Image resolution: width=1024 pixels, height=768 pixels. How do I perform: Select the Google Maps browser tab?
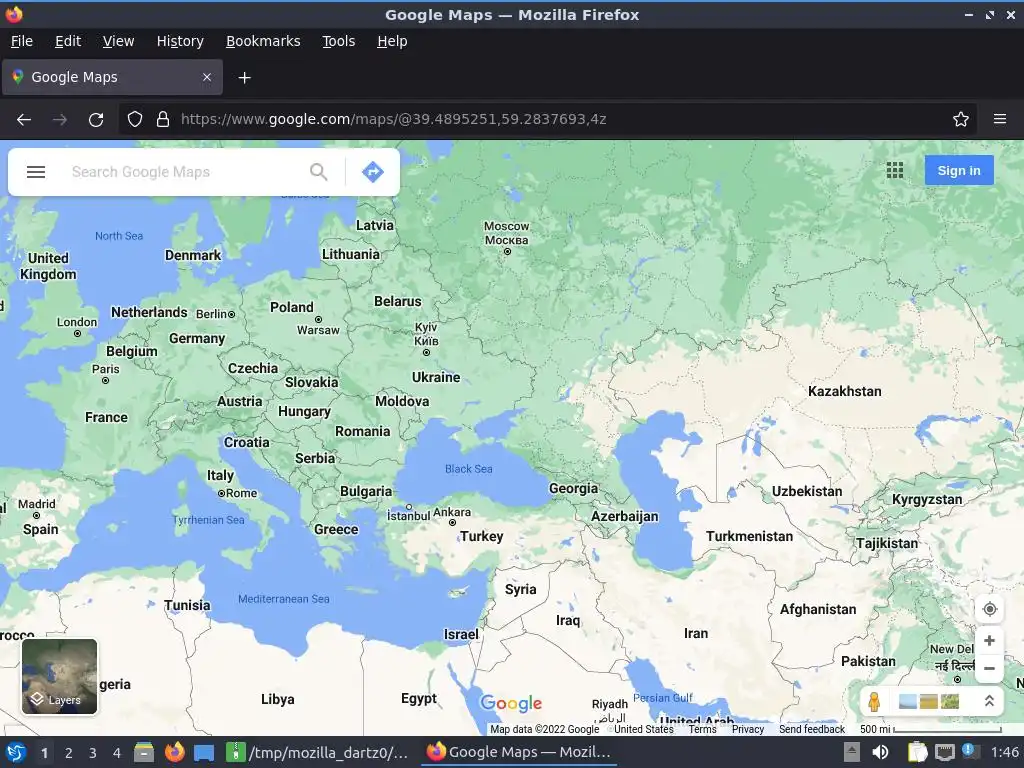click(112, 77)
